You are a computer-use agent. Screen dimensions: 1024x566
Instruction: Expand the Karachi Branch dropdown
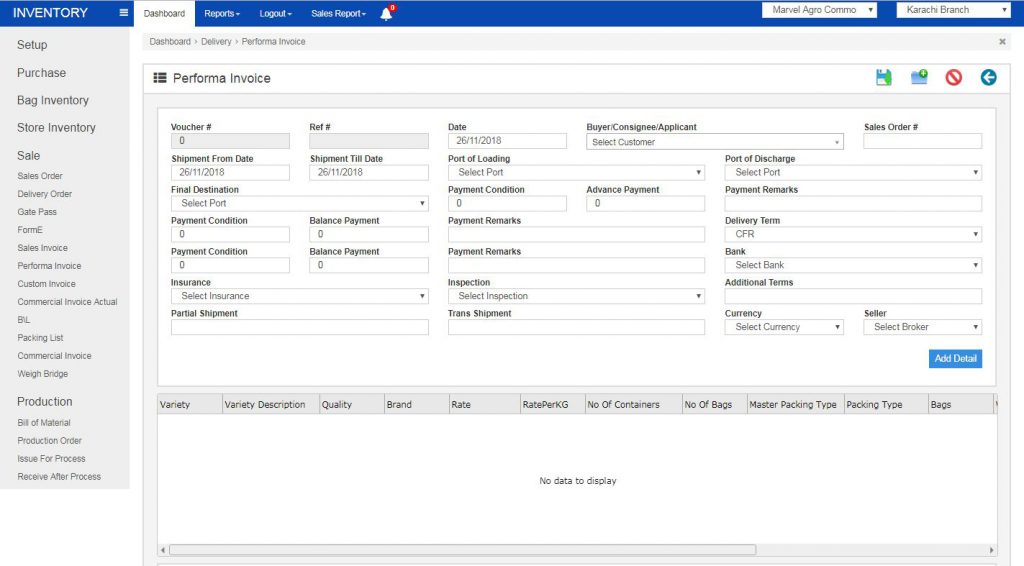pos(953,10)
